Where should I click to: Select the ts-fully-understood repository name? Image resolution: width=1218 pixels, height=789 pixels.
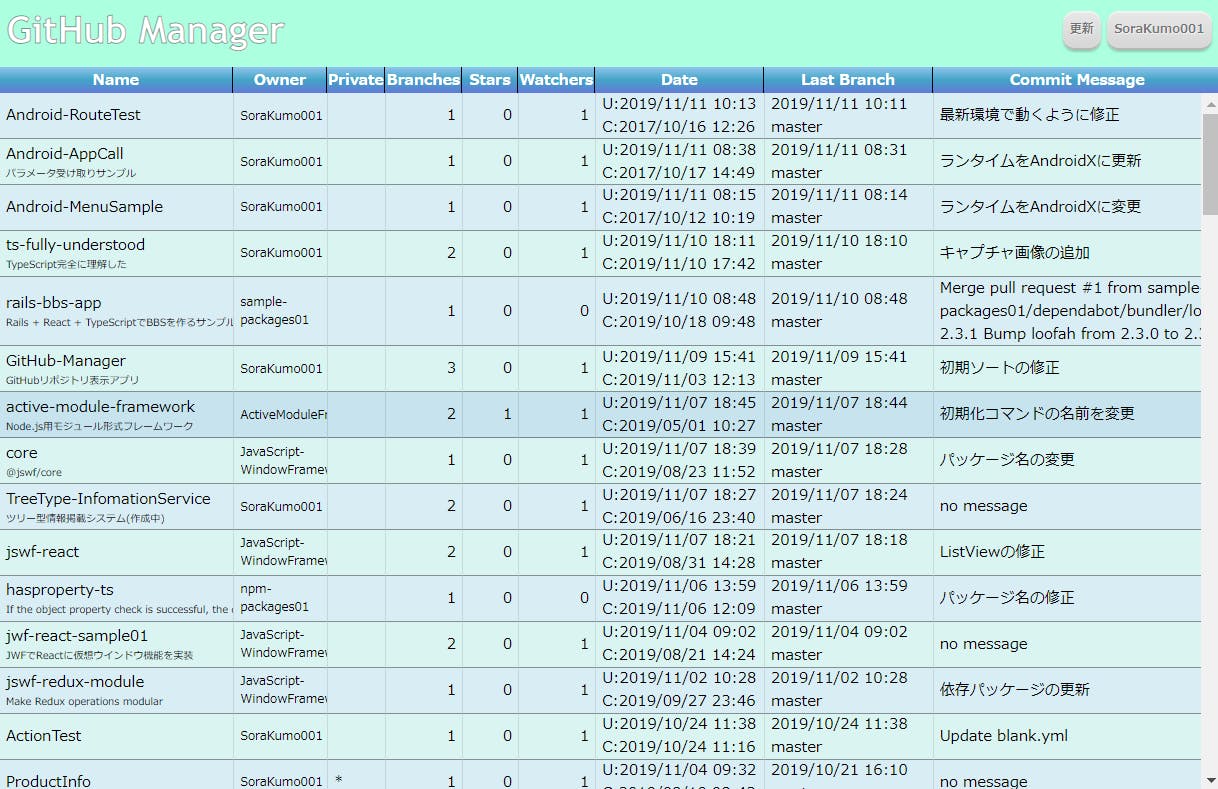click(75, 245)
